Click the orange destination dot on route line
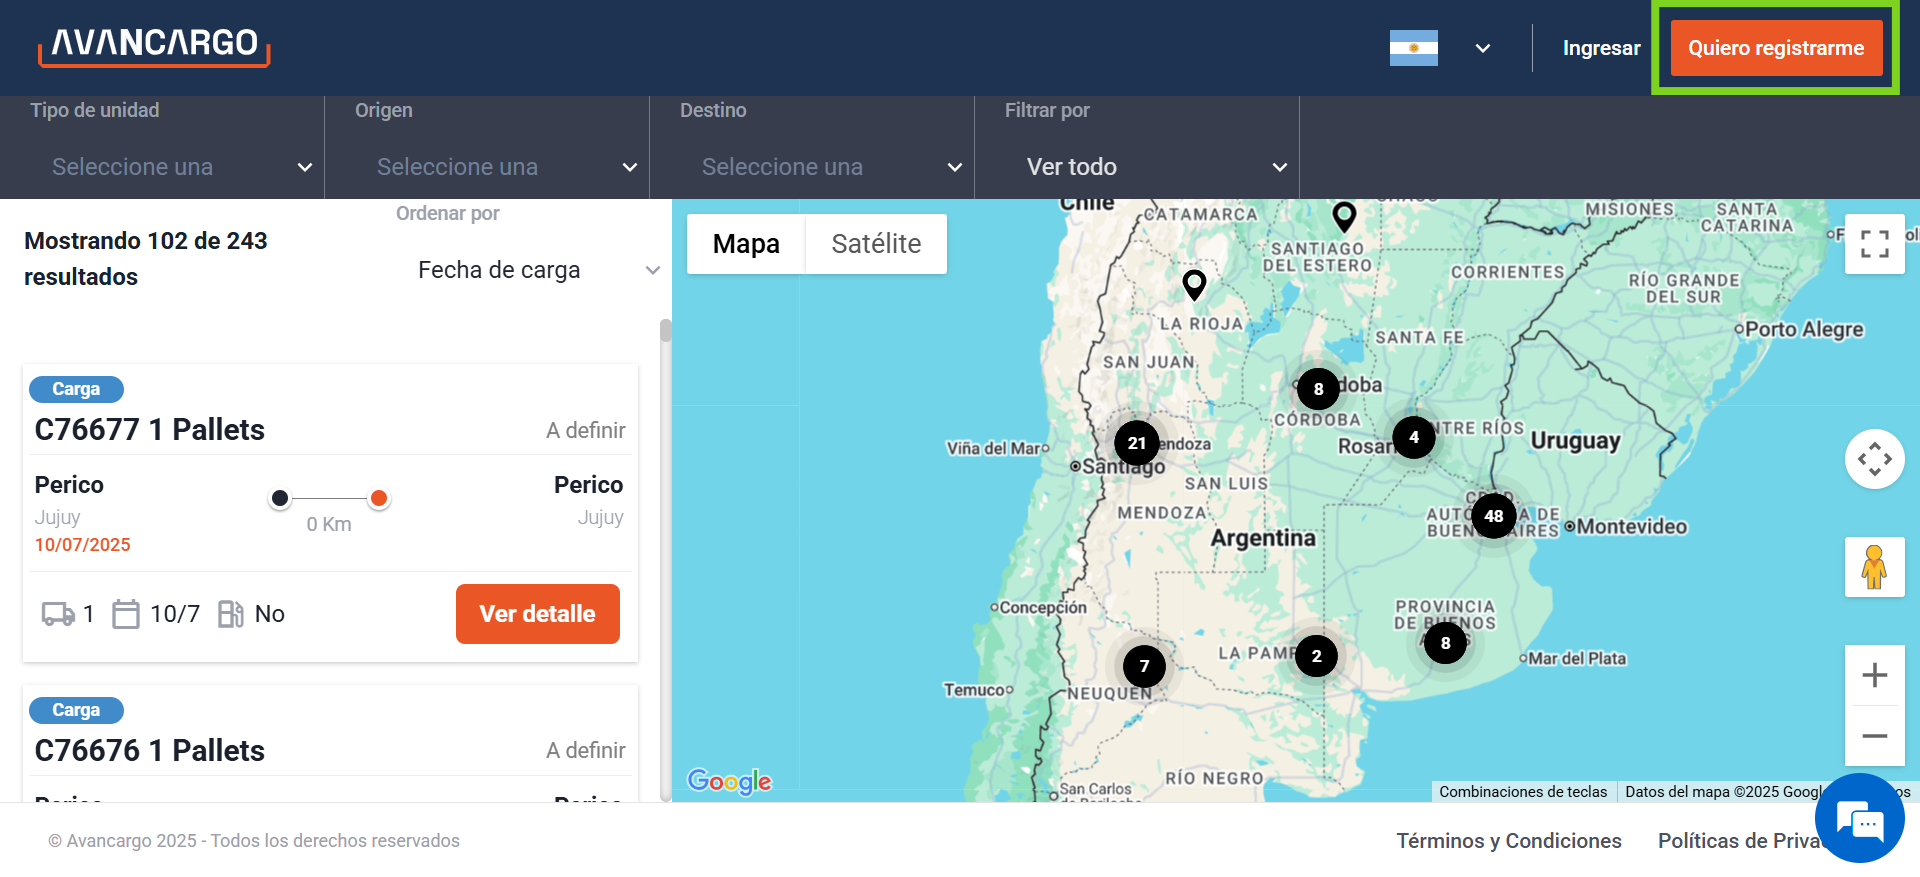This screenshot has height=877, width=1920. pyautogui.click(x=379, y=498)
